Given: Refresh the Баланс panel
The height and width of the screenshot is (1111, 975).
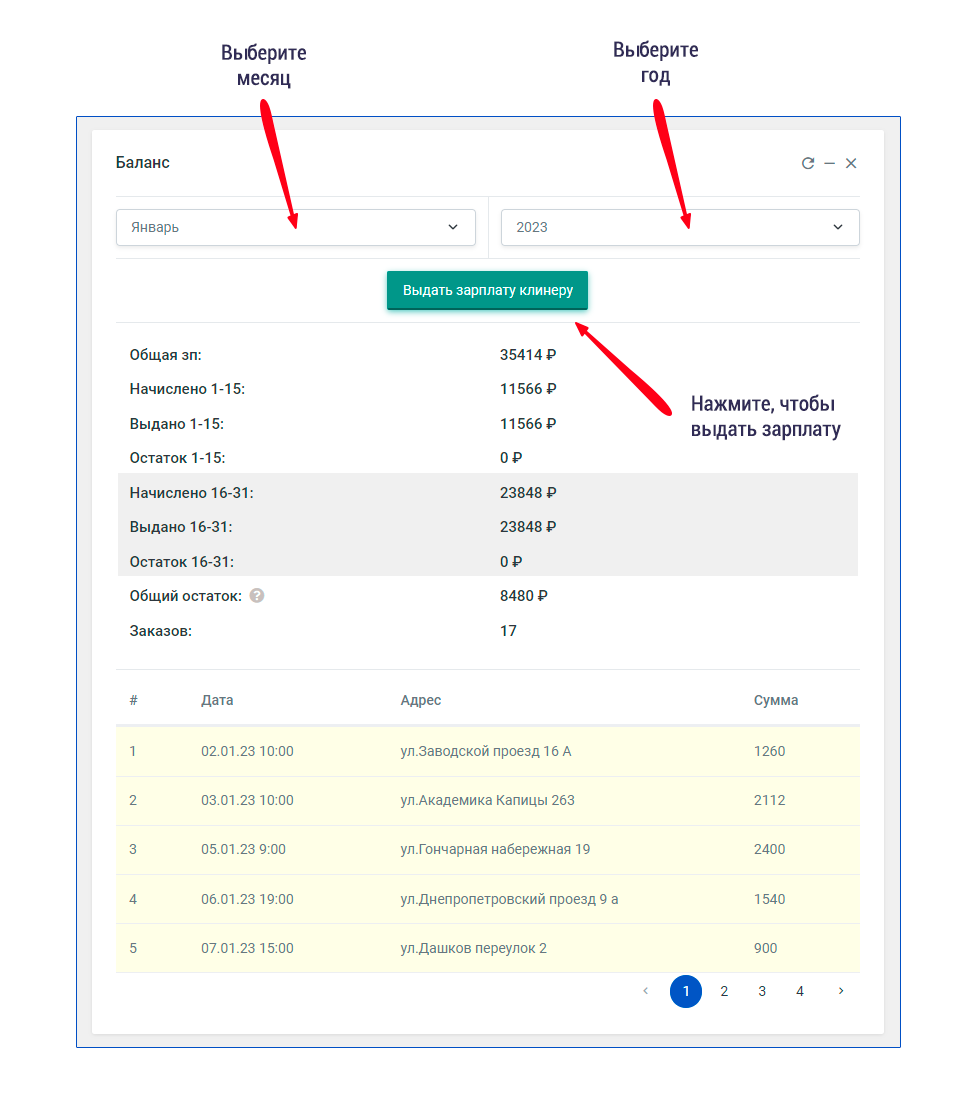Looking at the screenshot, I should [808, 164].
